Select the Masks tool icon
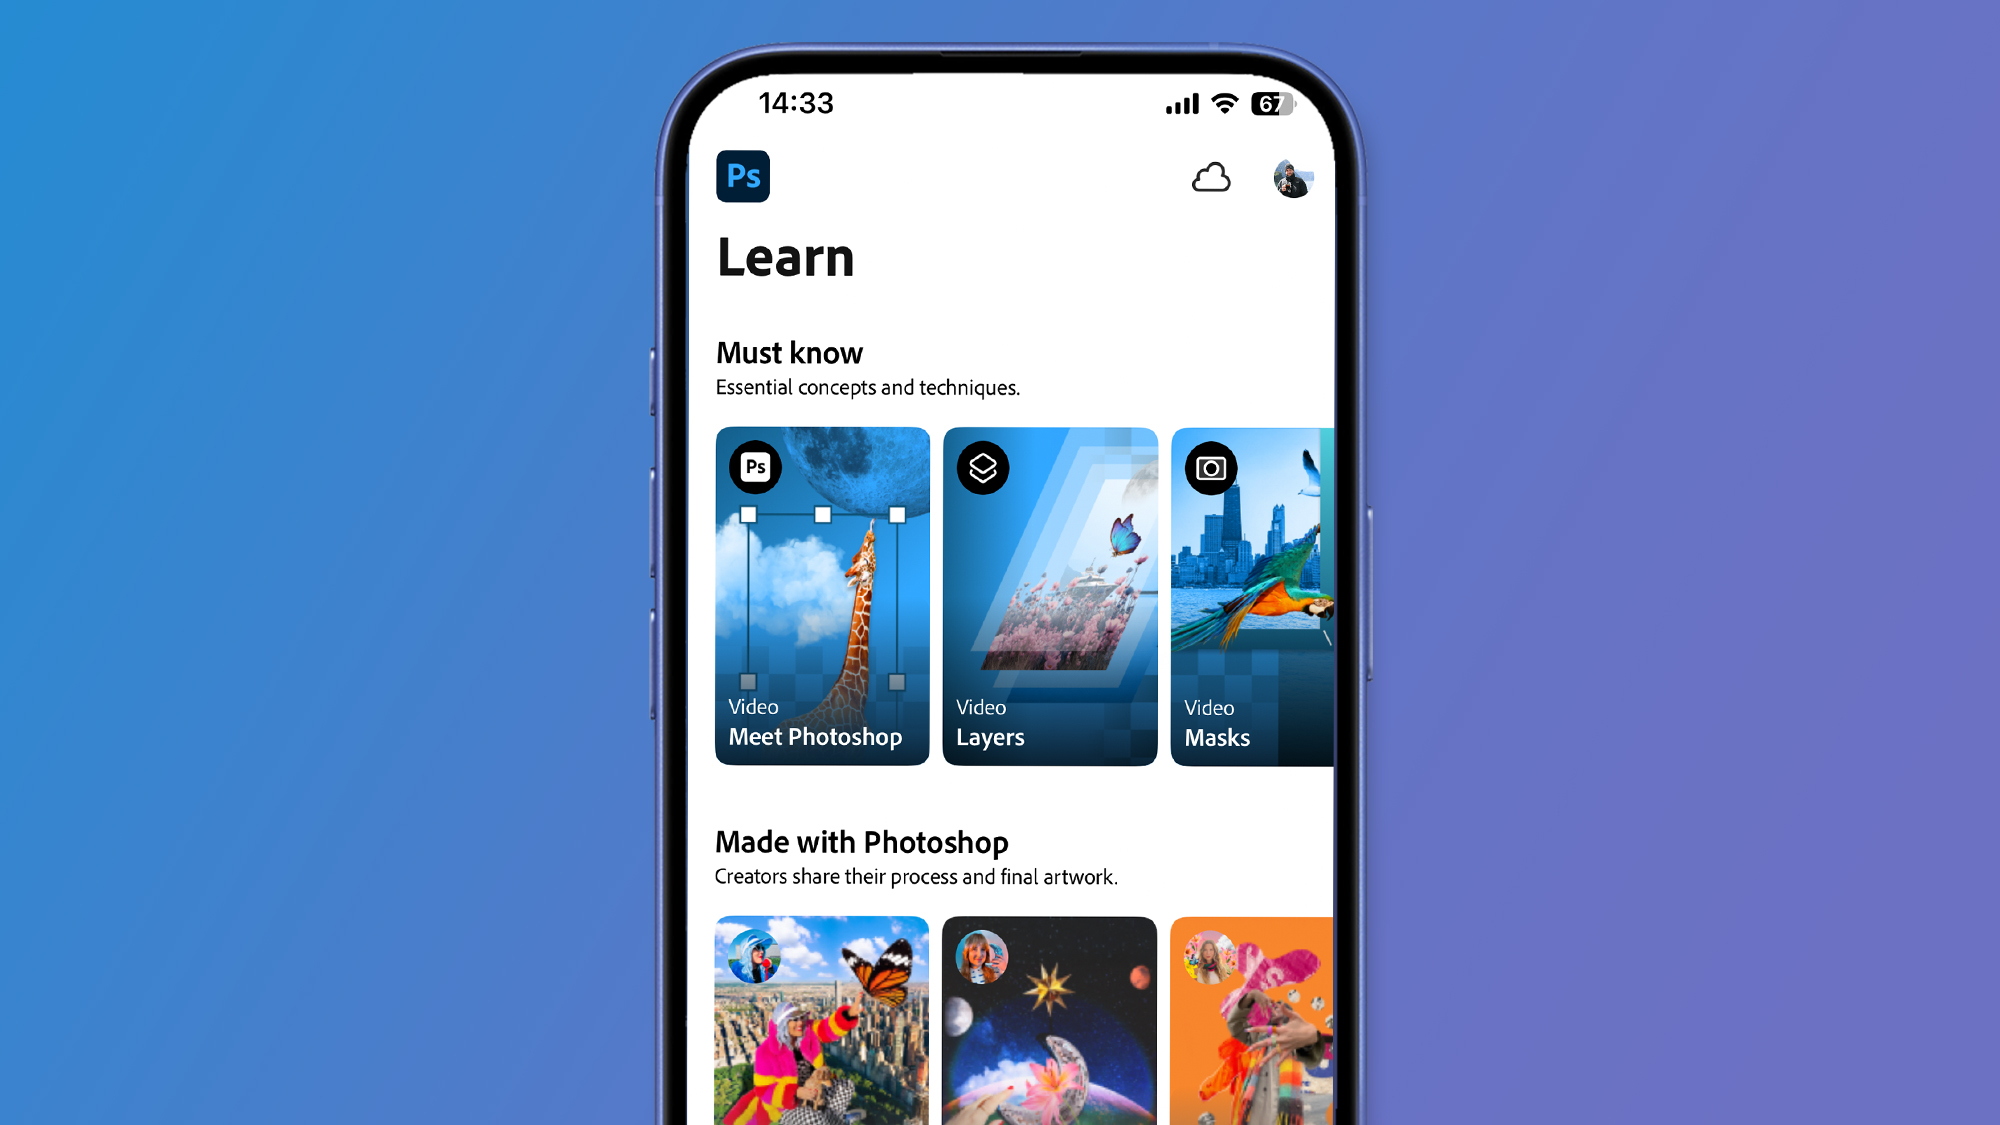Viewport: 2000px width, 1125px height. click(1210, 468)
